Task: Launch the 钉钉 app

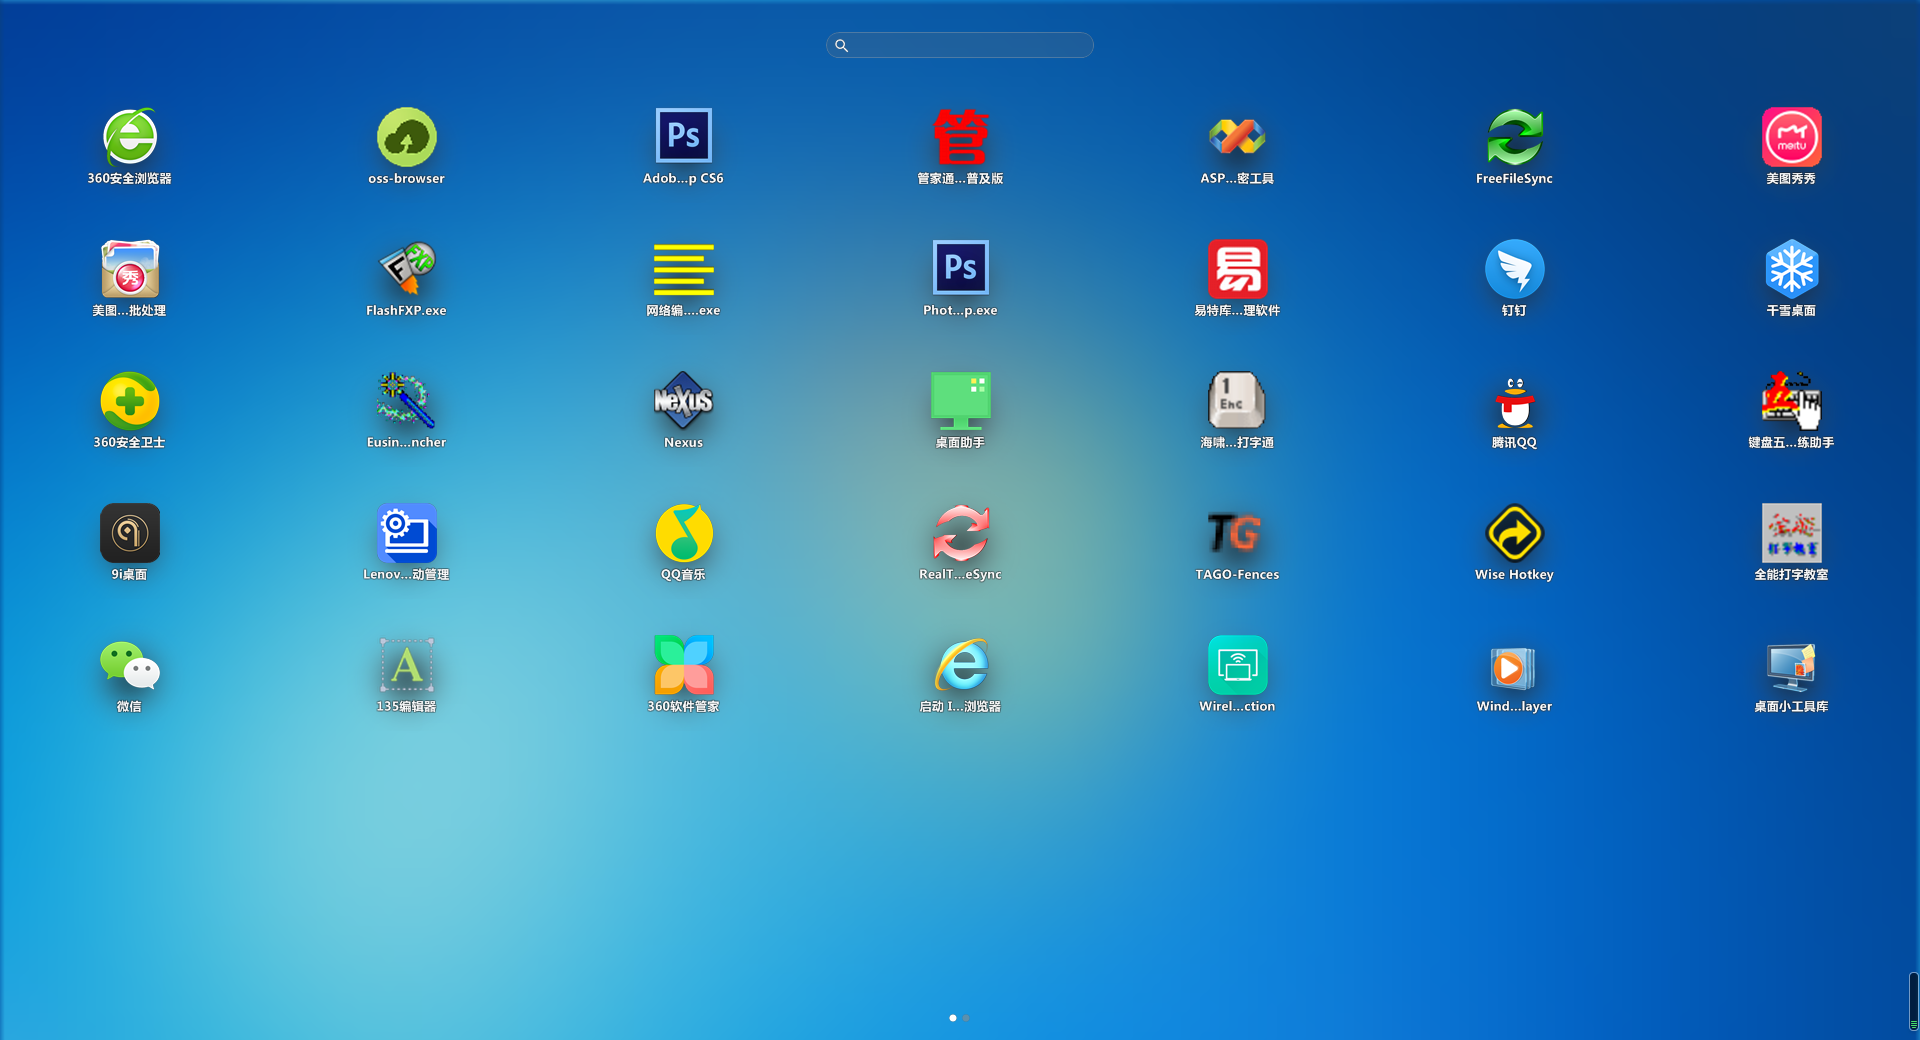Action: [x=1515, y=269]
